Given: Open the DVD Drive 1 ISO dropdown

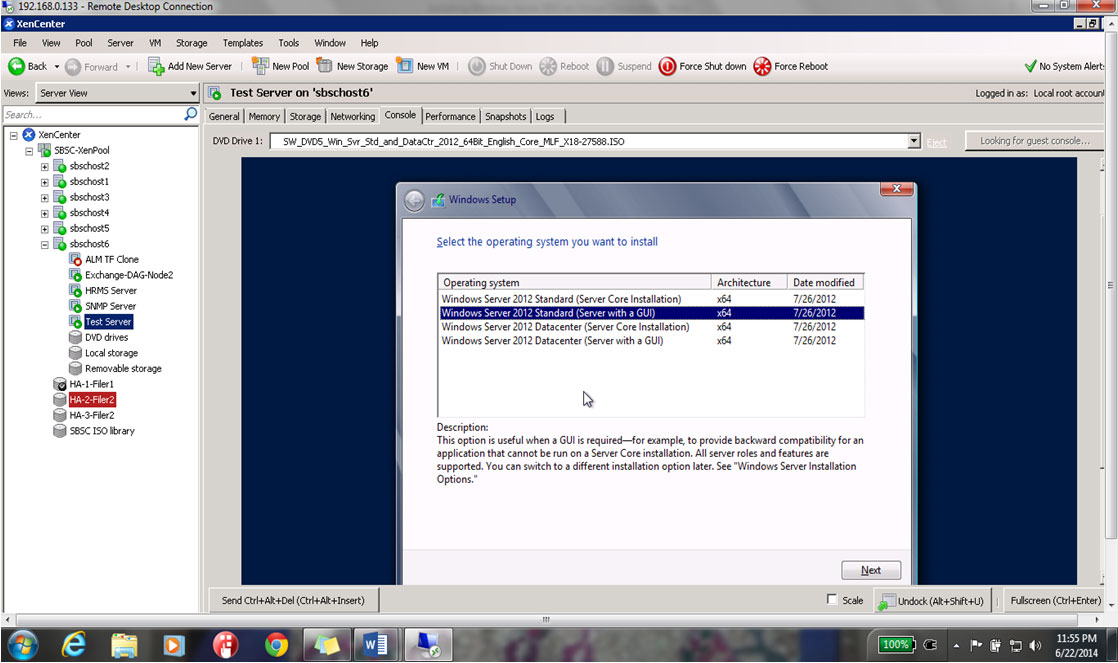Looking at the screenshot, I should coord(914,141).
